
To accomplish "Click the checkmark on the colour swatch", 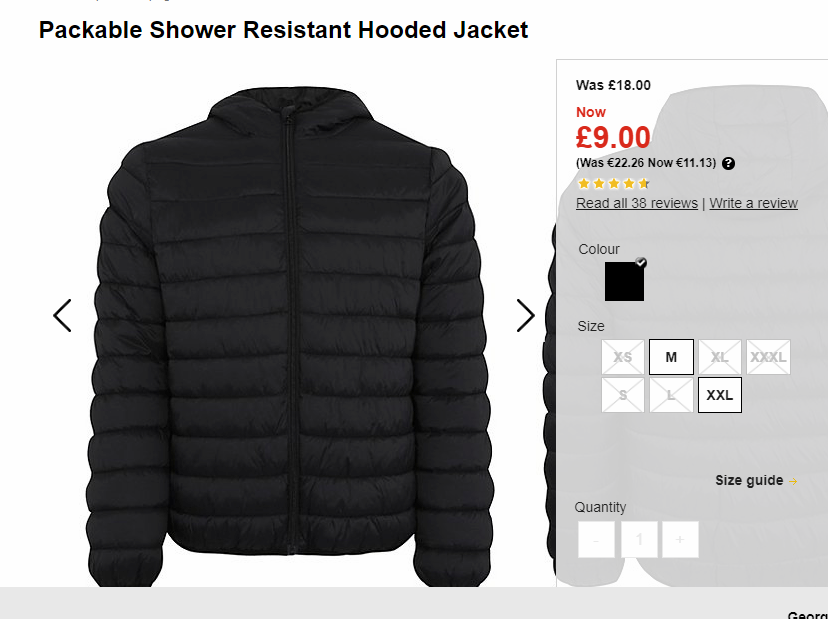I will 641,262.
